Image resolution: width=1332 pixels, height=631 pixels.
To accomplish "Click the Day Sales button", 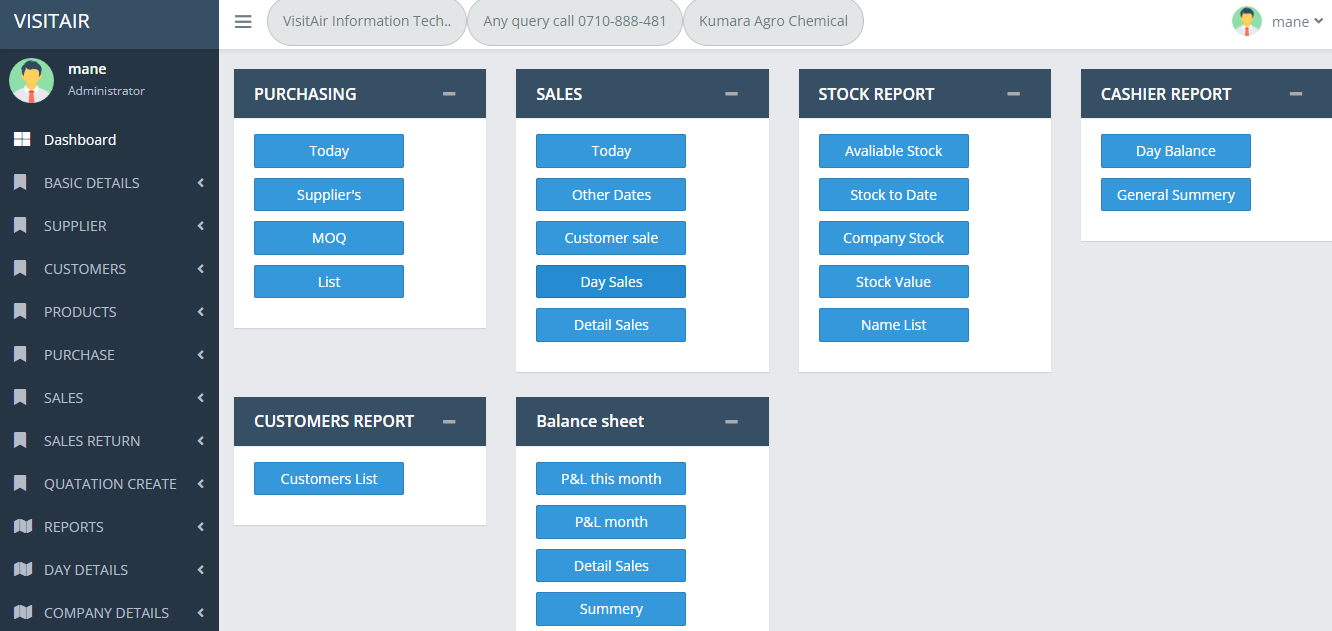I will point(611,282).
